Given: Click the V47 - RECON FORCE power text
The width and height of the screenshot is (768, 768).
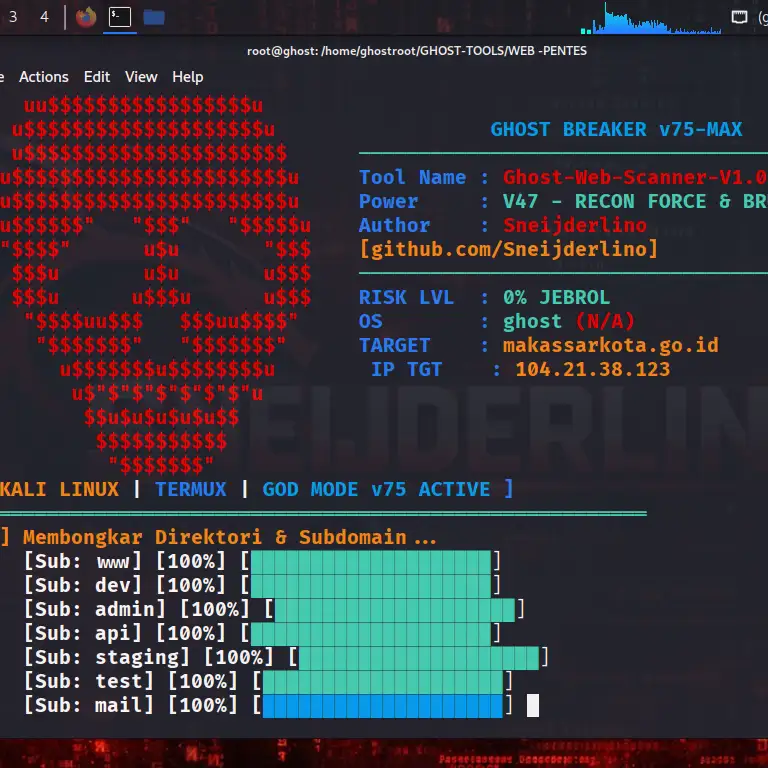Looking at the screenshot, I should (x=635, y=201).
